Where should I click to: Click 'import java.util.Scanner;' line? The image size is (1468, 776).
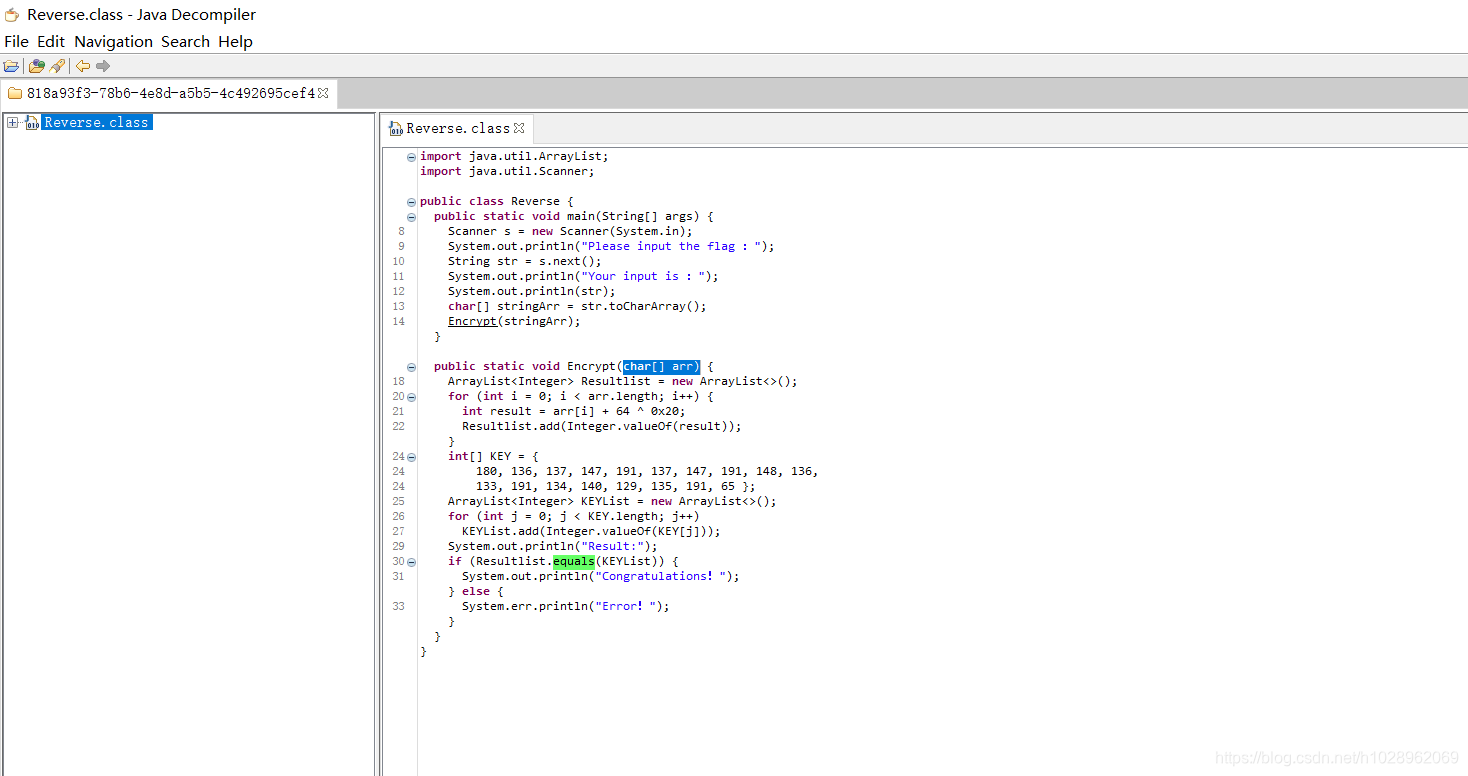pos(507,171)
